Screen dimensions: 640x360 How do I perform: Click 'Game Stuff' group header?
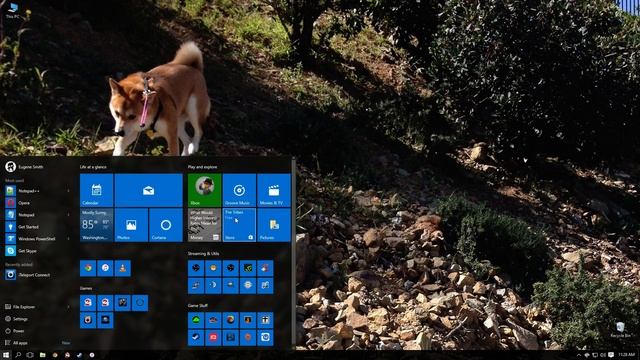pos(197,305)
